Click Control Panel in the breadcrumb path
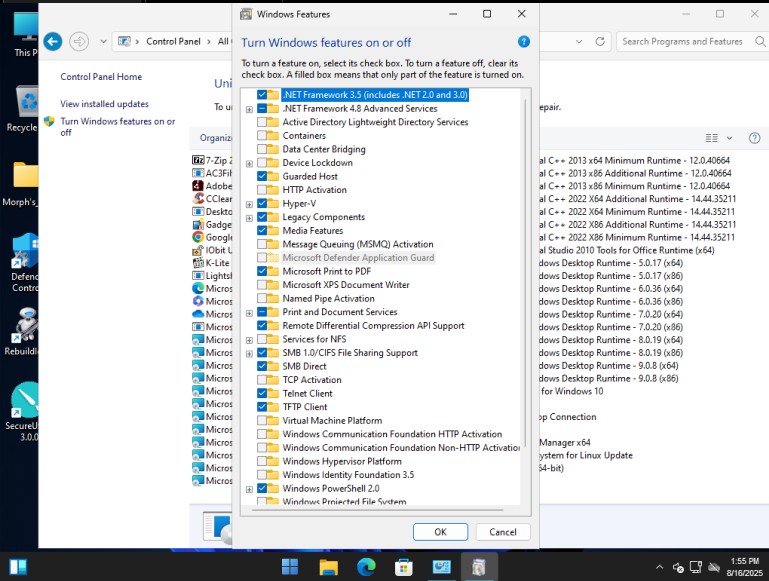The image size is (769, 581). point(173,42)
